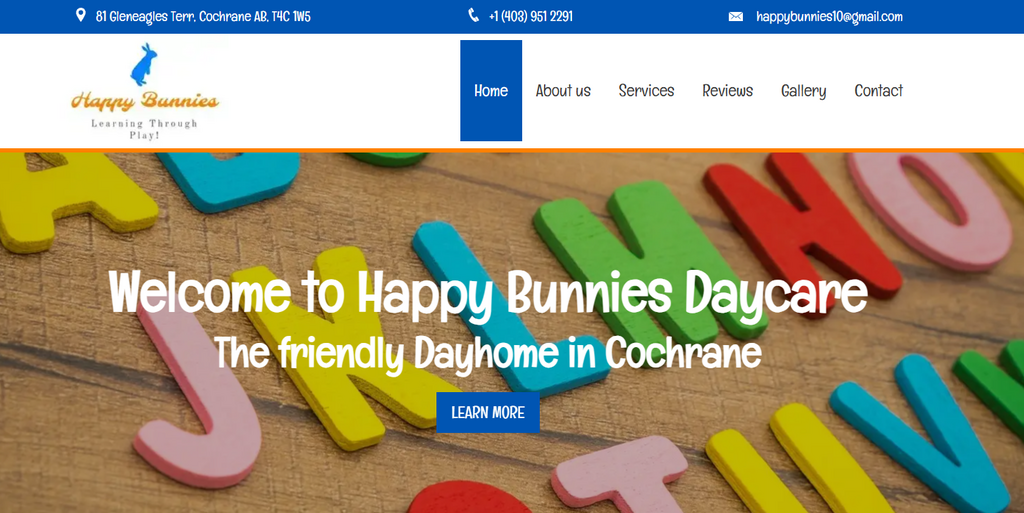Select the Home menu item
This screenshot has width=1024, height=513.
click(491, 91)
